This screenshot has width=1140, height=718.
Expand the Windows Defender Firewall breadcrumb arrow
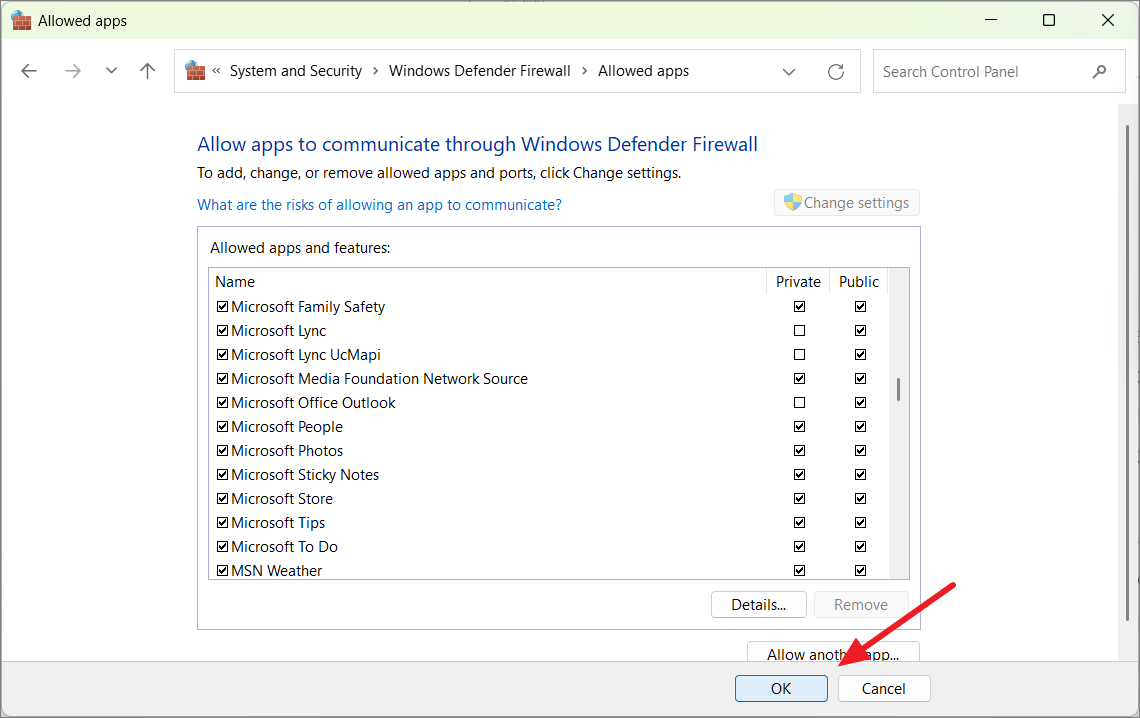click(x=585, y=71)
